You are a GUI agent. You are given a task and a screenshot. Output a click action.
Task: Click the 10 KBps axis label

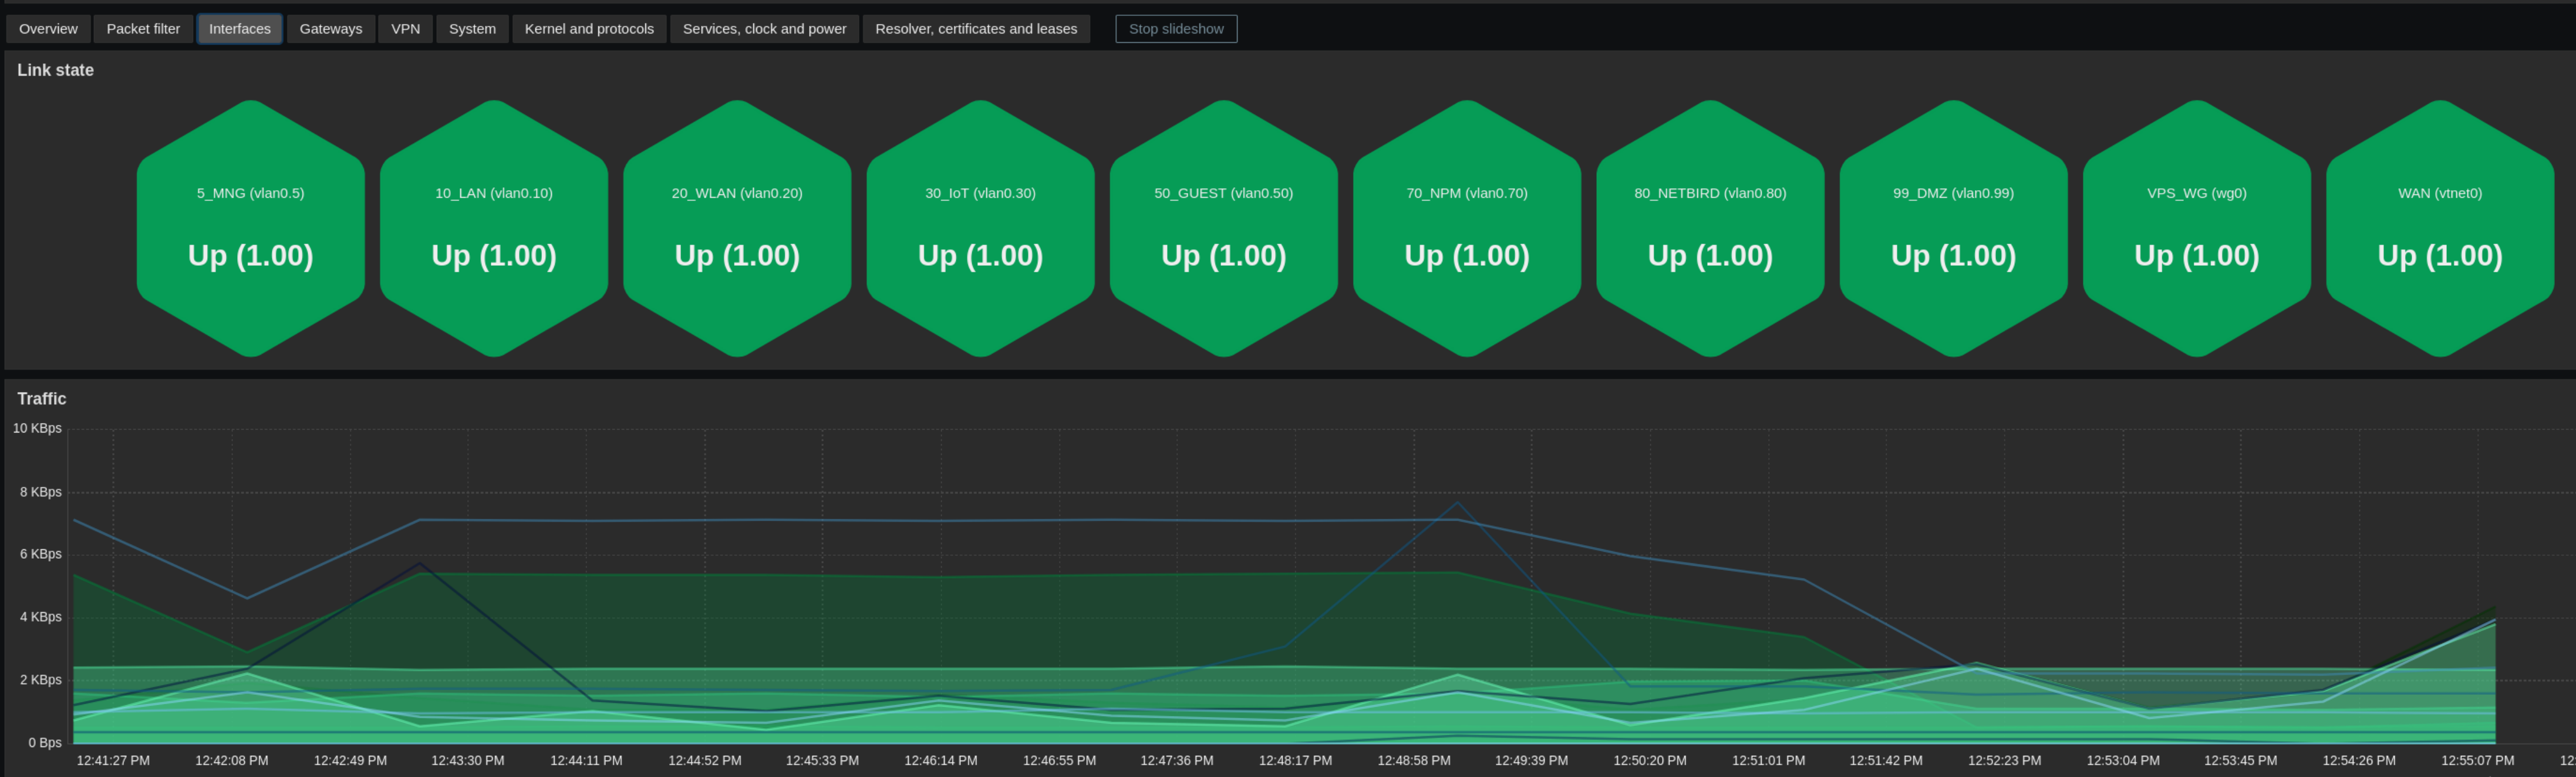coord(37,428)
